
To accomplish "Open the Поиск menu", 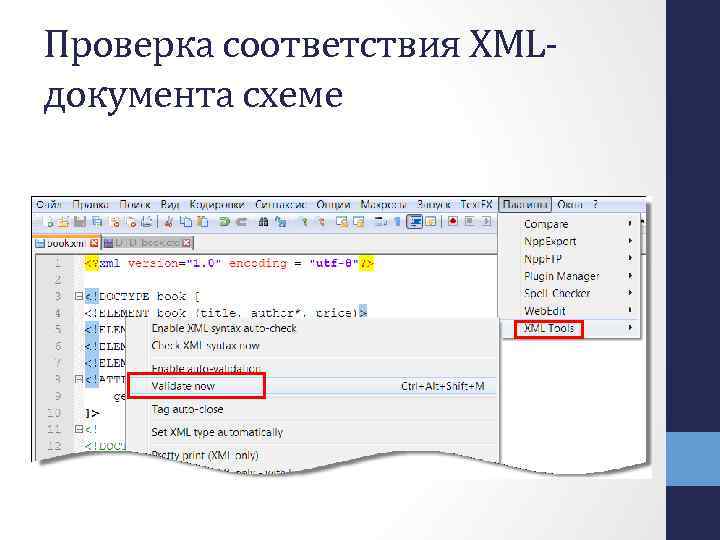I will 135,204.
